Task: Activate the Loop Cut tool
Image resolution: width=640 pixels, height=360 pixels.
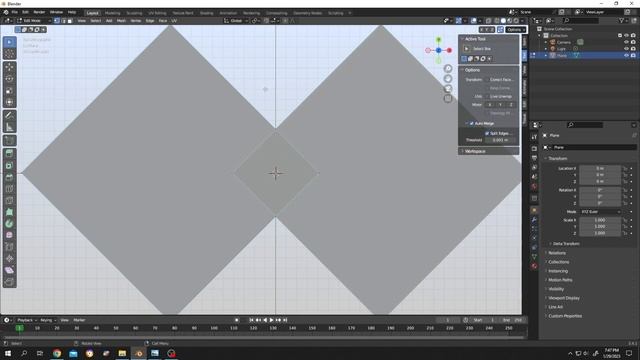Action: click(9, 189)
